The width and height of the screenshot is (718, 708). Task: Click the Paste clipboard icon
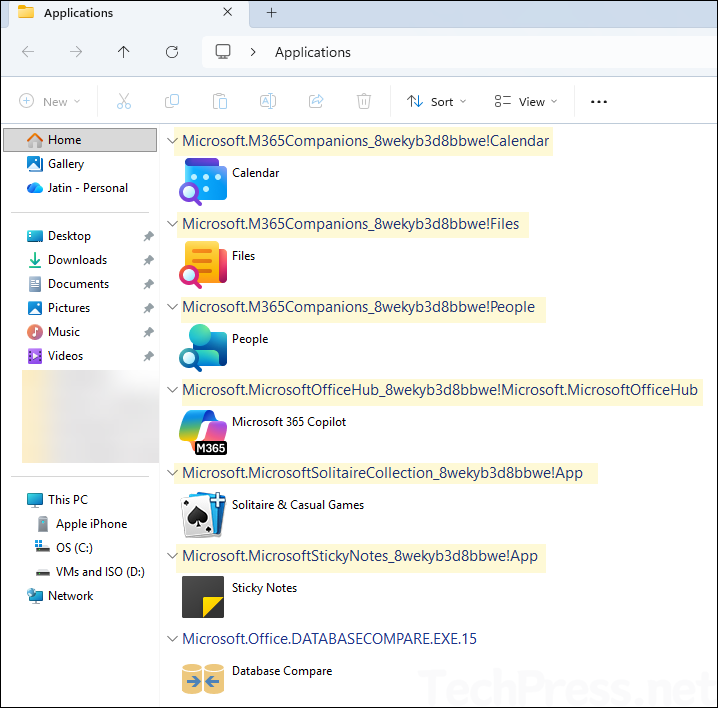click(220, 101)
